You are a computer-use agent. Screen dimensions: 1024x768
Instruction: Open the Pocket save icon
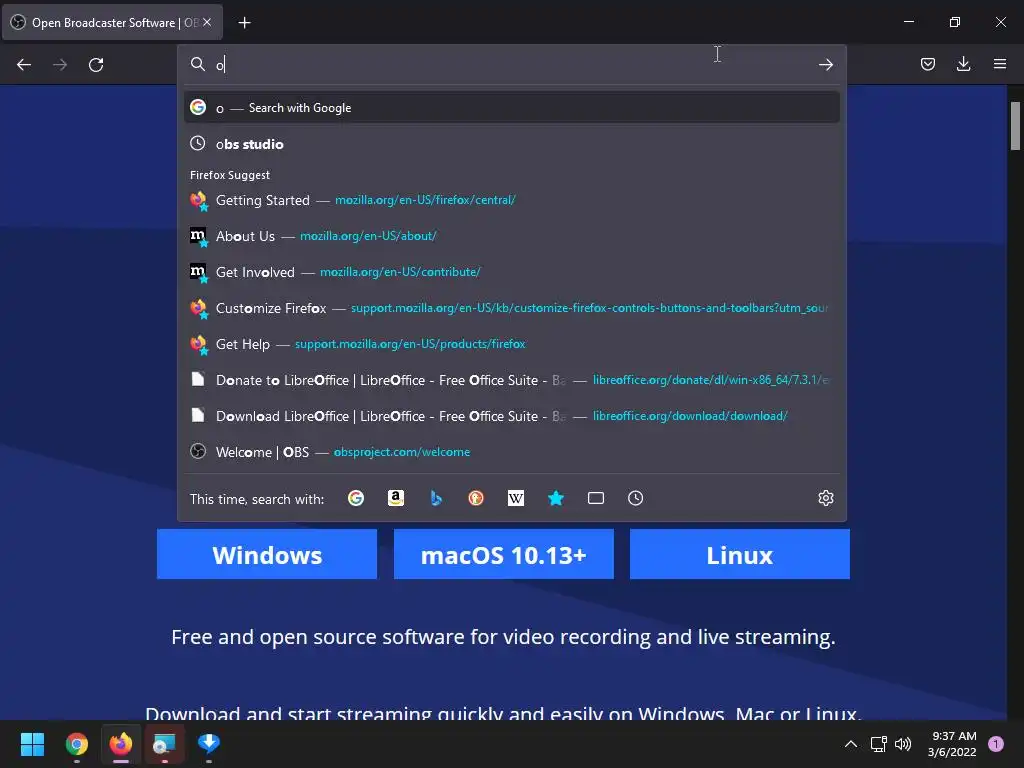coord(927,64)
